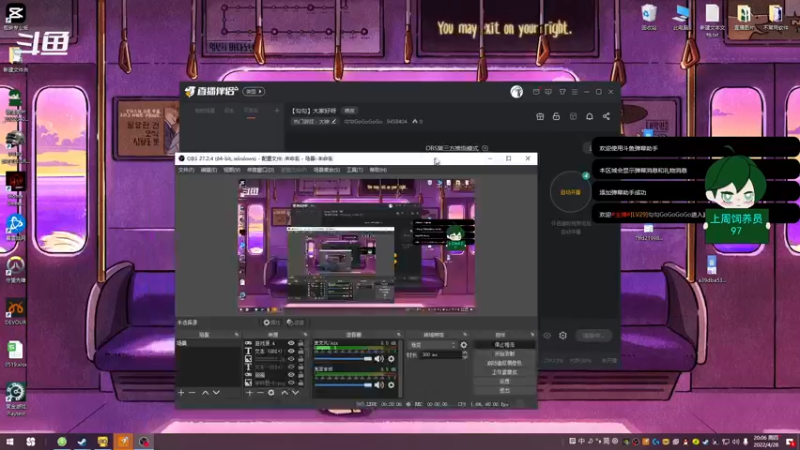800x450 pixels.
Task: Open source properties gear in Sources panel
Action: pyautogui.click(x=271, y=393)
